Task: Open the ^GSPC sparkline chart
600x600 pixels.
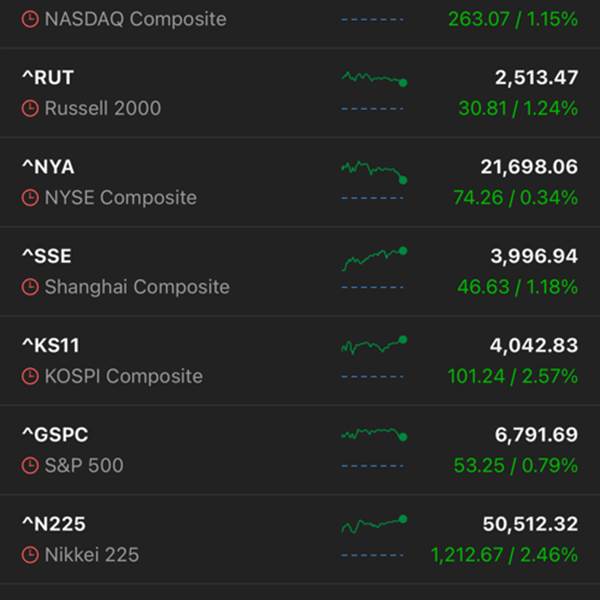Action: 373,435
